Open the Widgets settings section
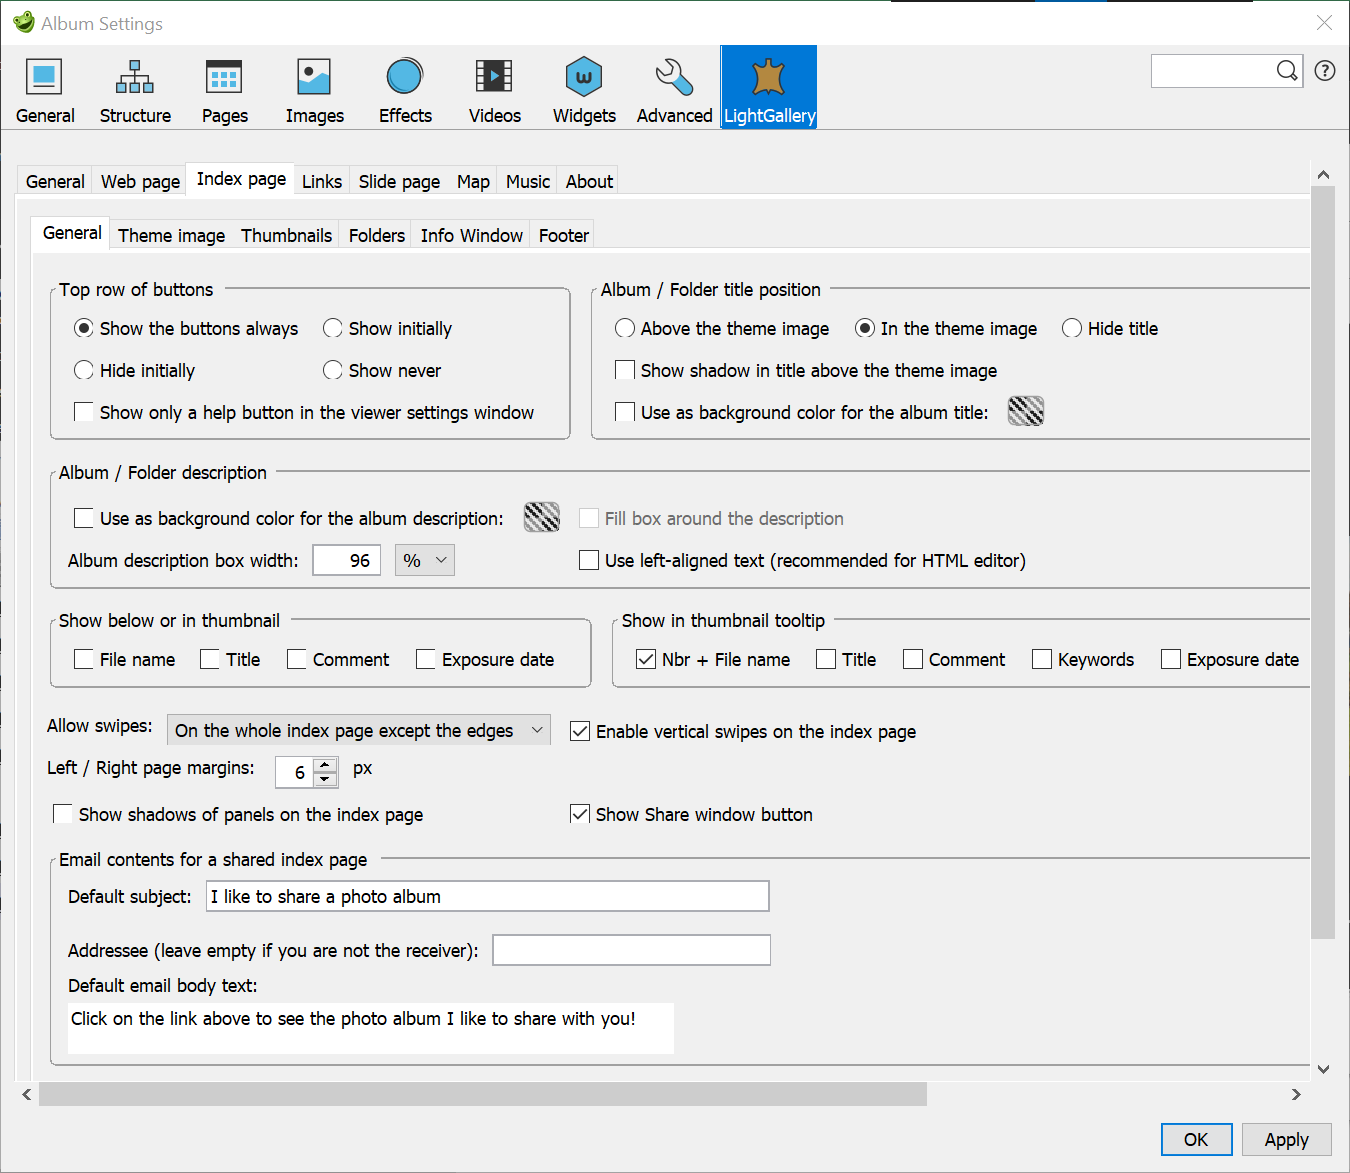 [x=583, y=88]
